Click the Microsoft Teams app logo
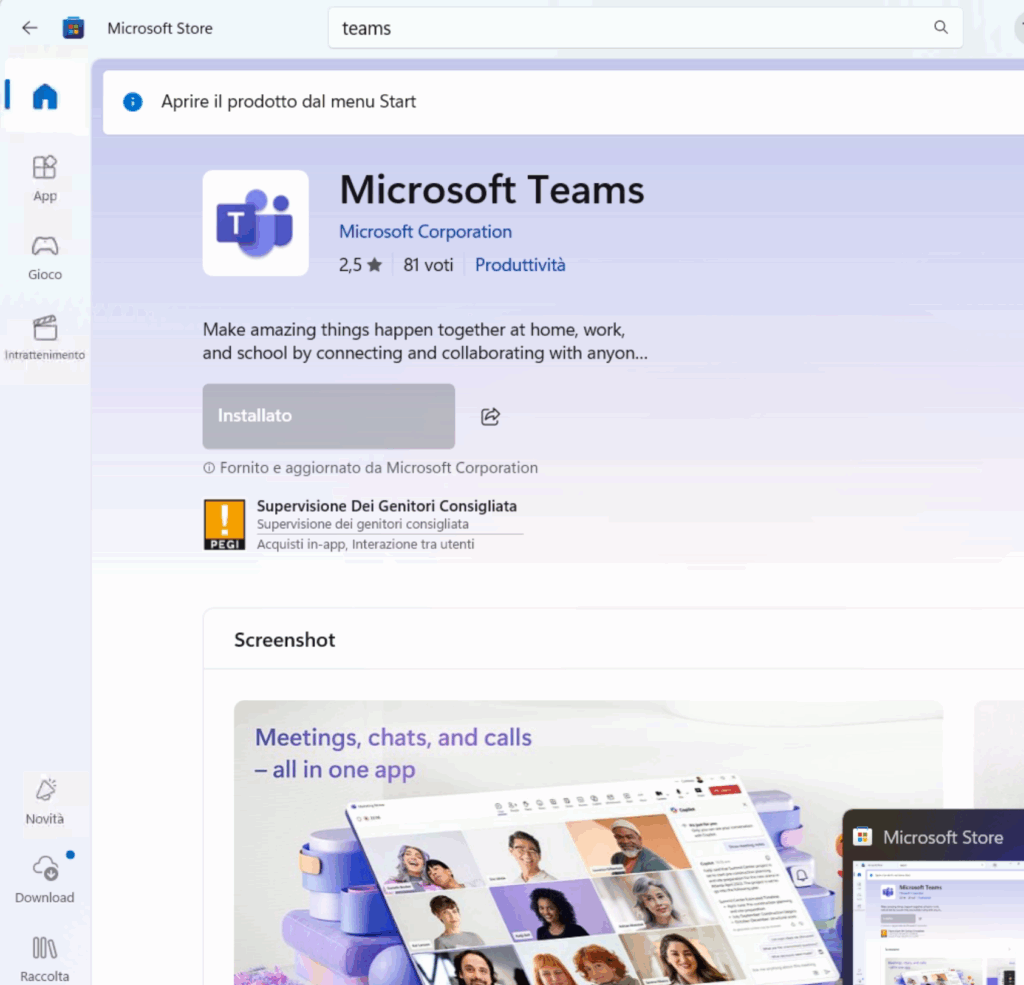Image resolution: width=1024 pixels, height=985 pixels. [x=255, y=223]
